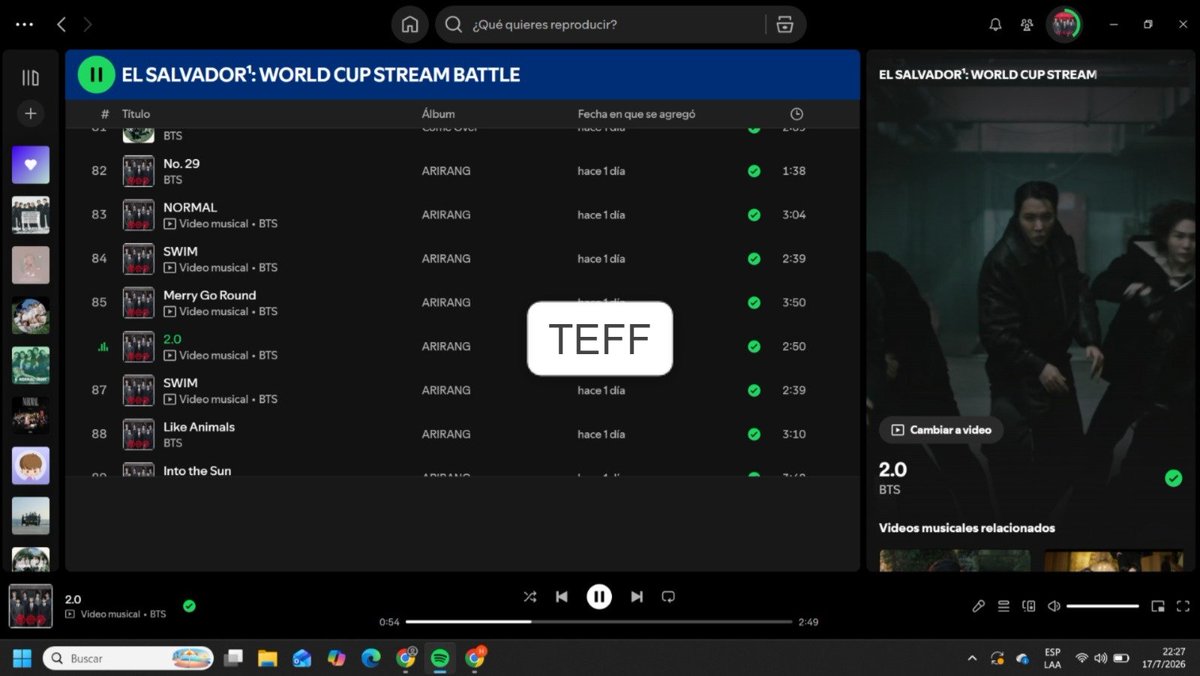The width and height of the screenshot is (1200, 676).
Task: Open the profile avatar menu
Action: pyautogui.click(x=1064, y=24)
